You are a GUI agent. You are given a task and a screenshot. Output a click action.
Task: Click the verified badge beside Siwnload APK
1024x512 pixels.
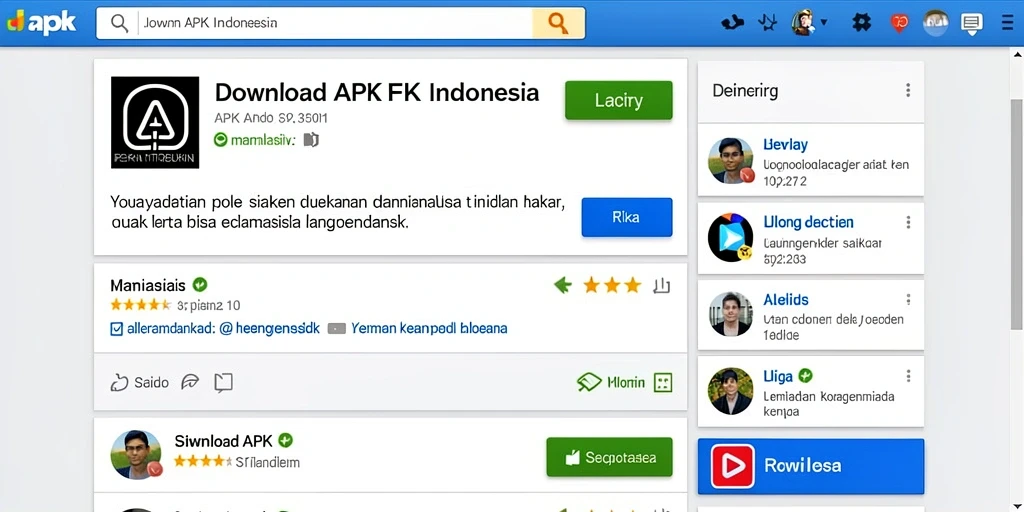tap(285, 440)
